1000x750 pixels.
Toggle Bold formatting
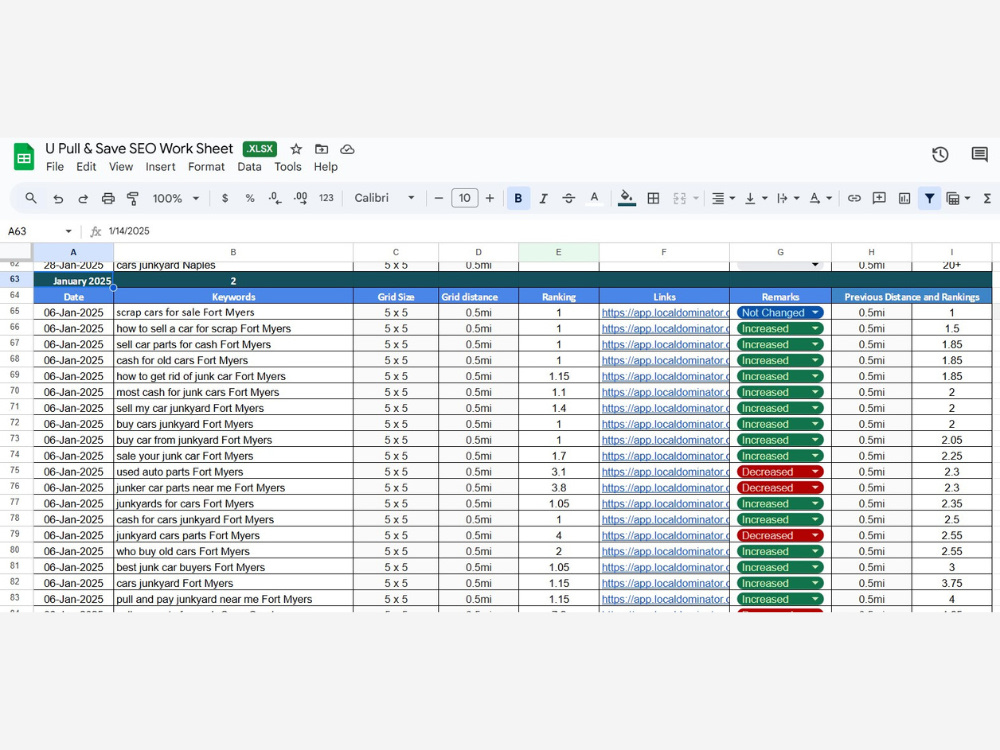tap(518, 198)
